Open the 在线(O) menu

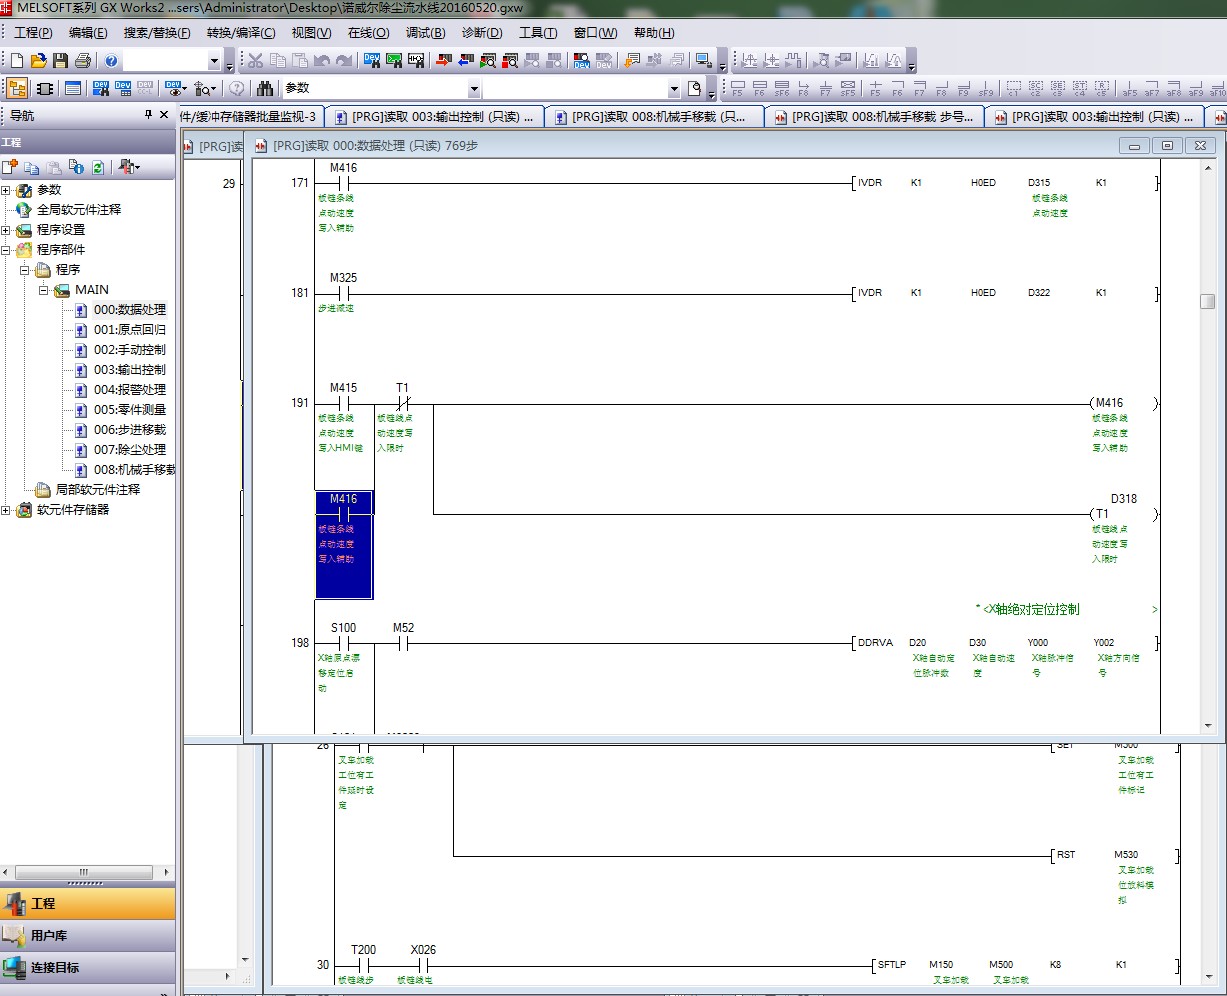[368, 33]
